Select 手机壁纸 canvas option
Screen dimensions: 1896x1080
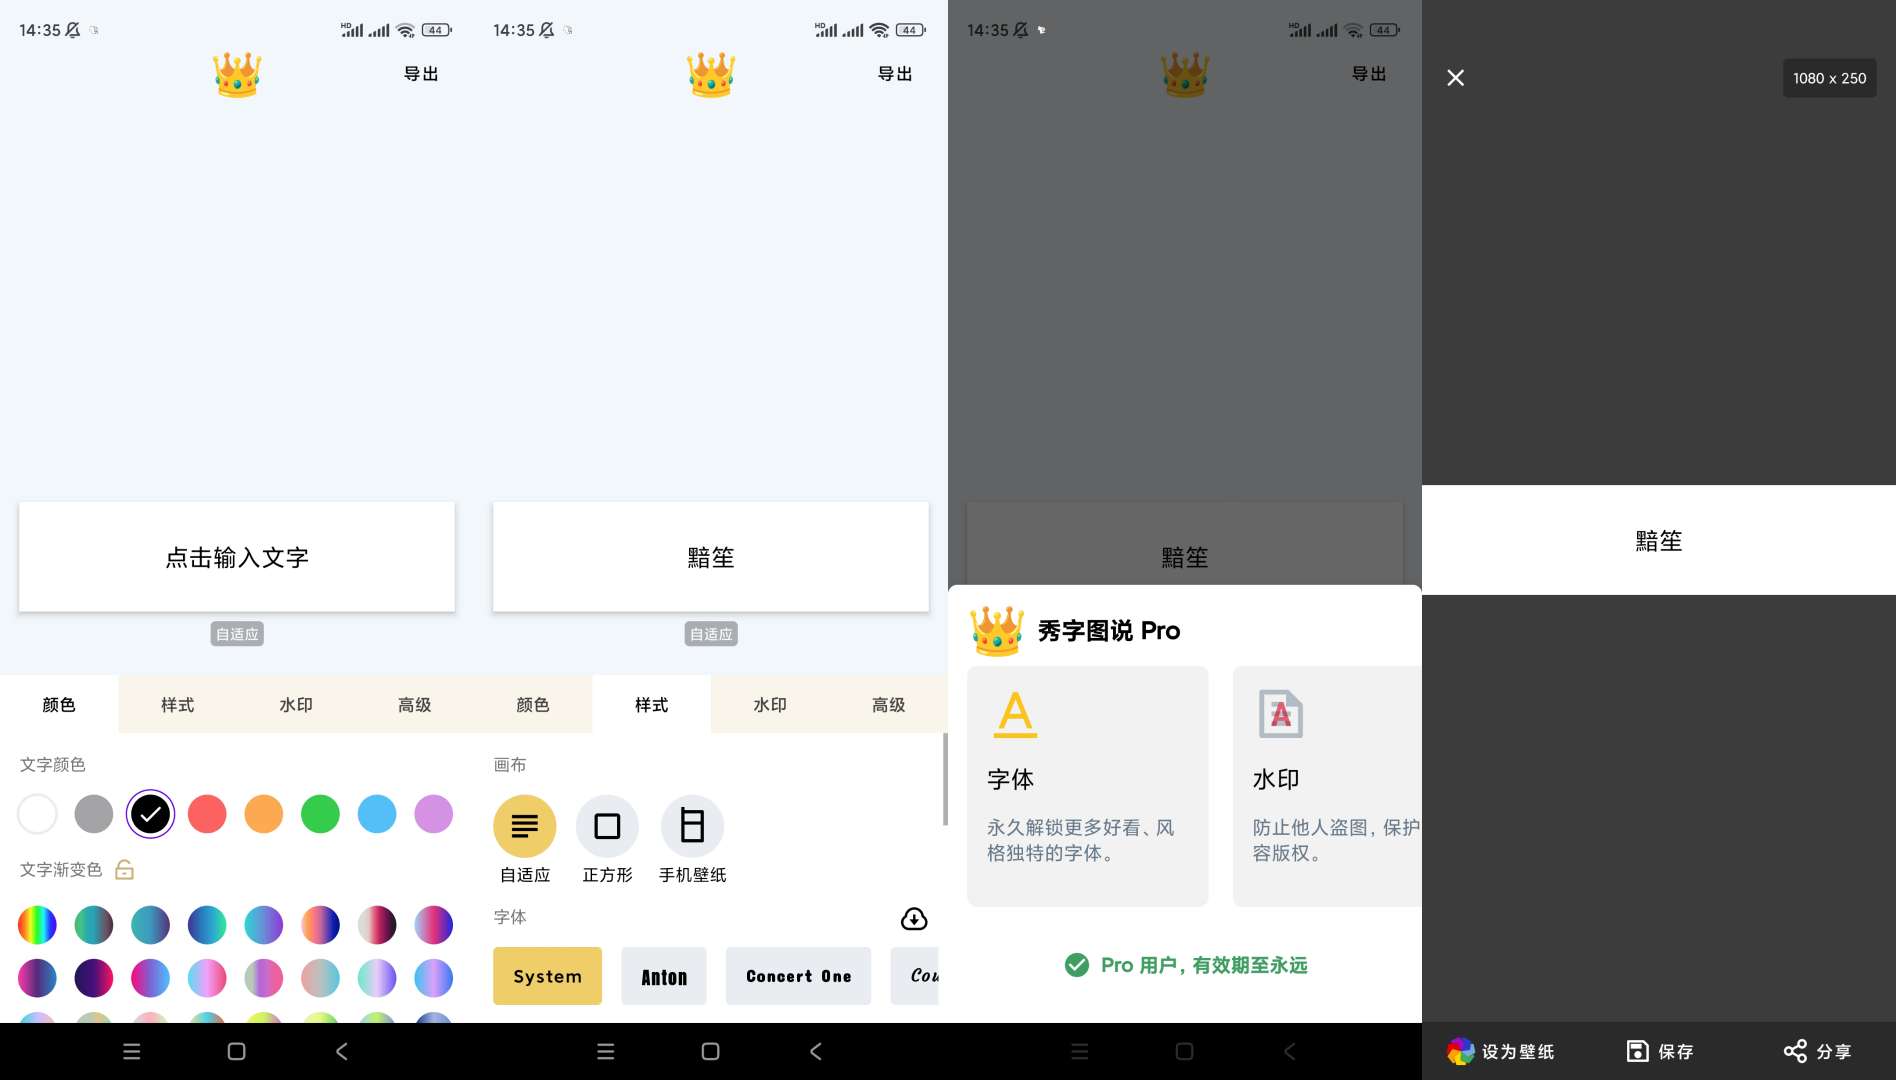[692, 840]
